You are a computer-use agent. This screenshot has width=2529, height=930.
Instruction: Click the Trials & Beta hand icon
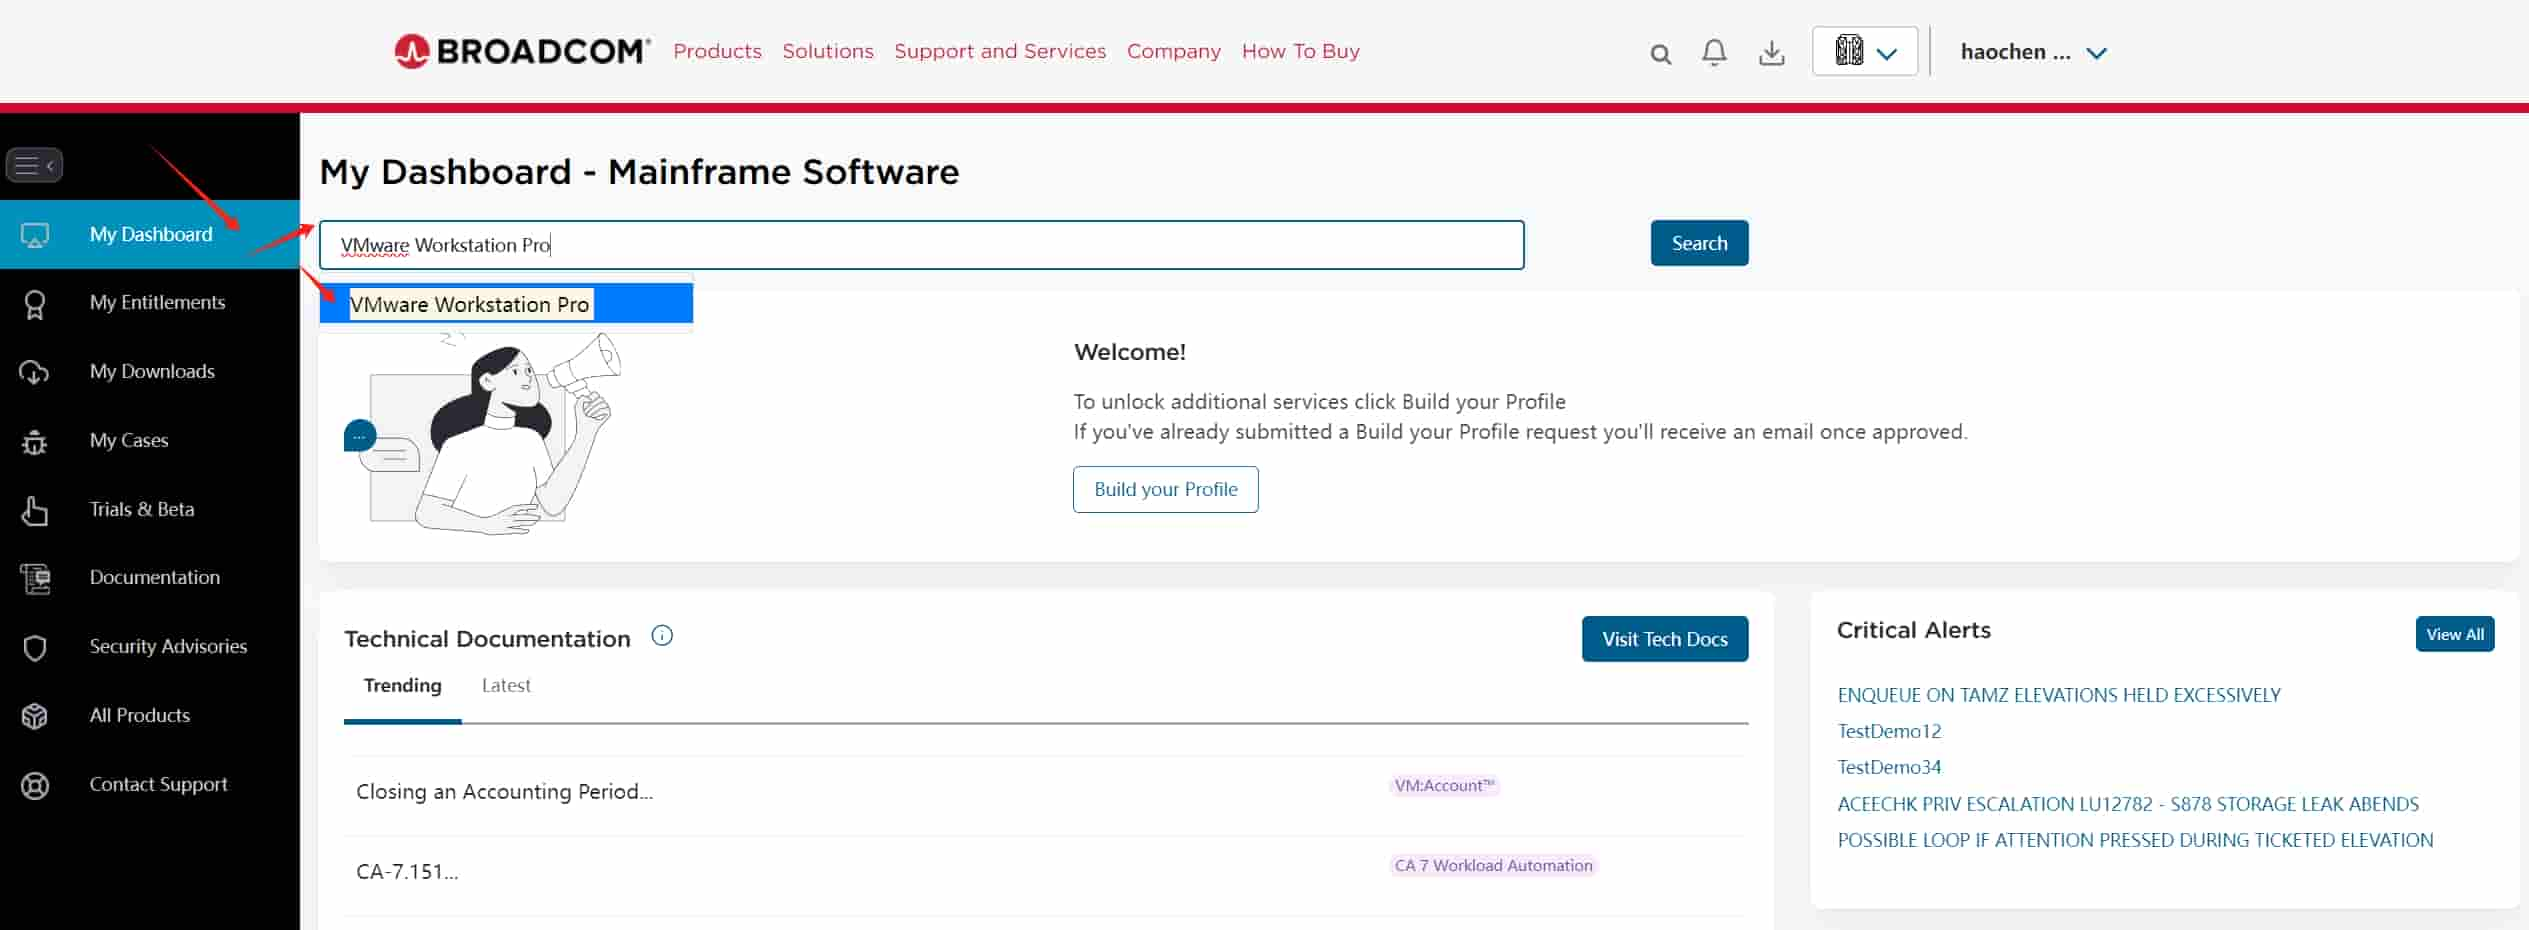click(x=35, y=510)
